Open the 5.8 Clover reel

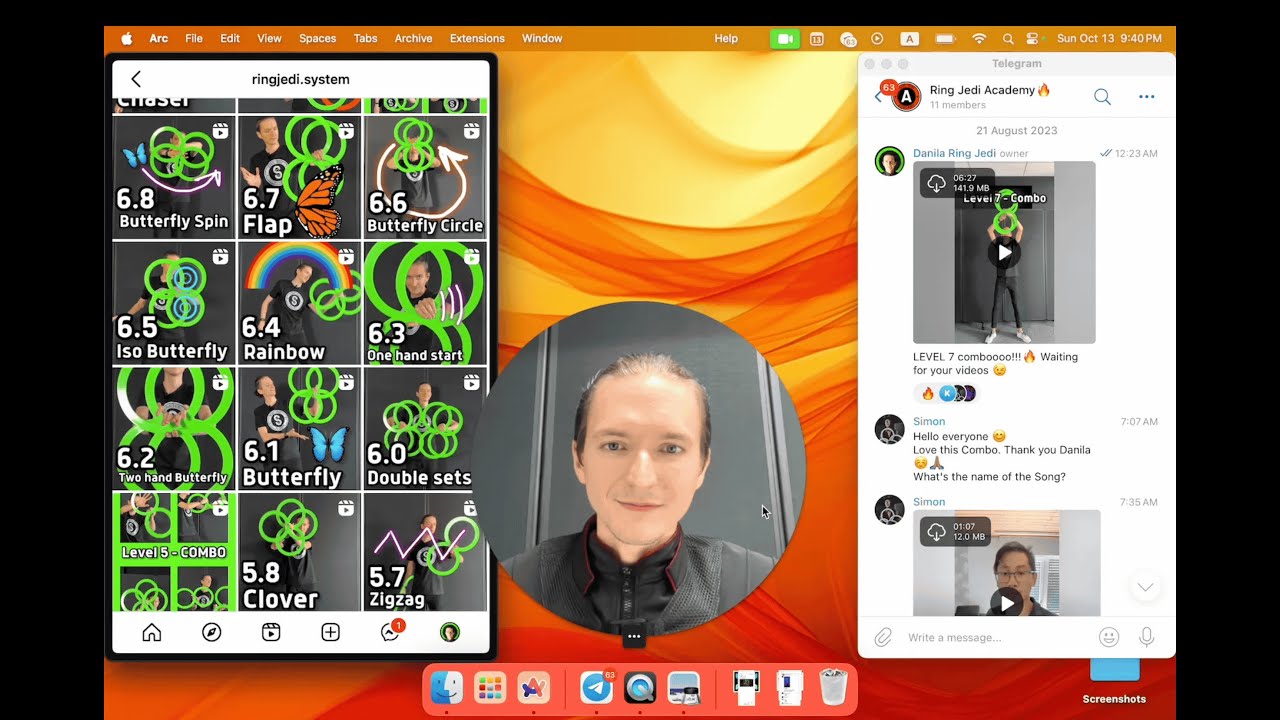click(x=299, y=552)
